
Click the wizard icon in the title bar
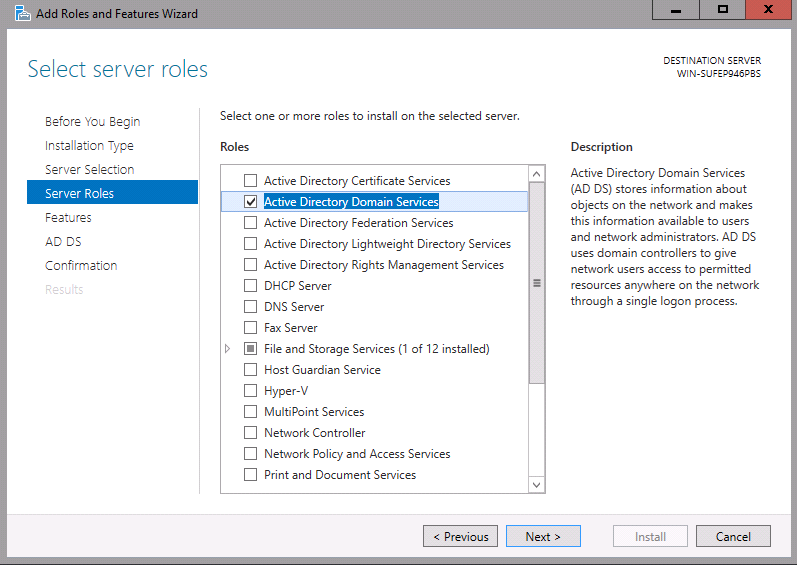[x=22, y=13]
